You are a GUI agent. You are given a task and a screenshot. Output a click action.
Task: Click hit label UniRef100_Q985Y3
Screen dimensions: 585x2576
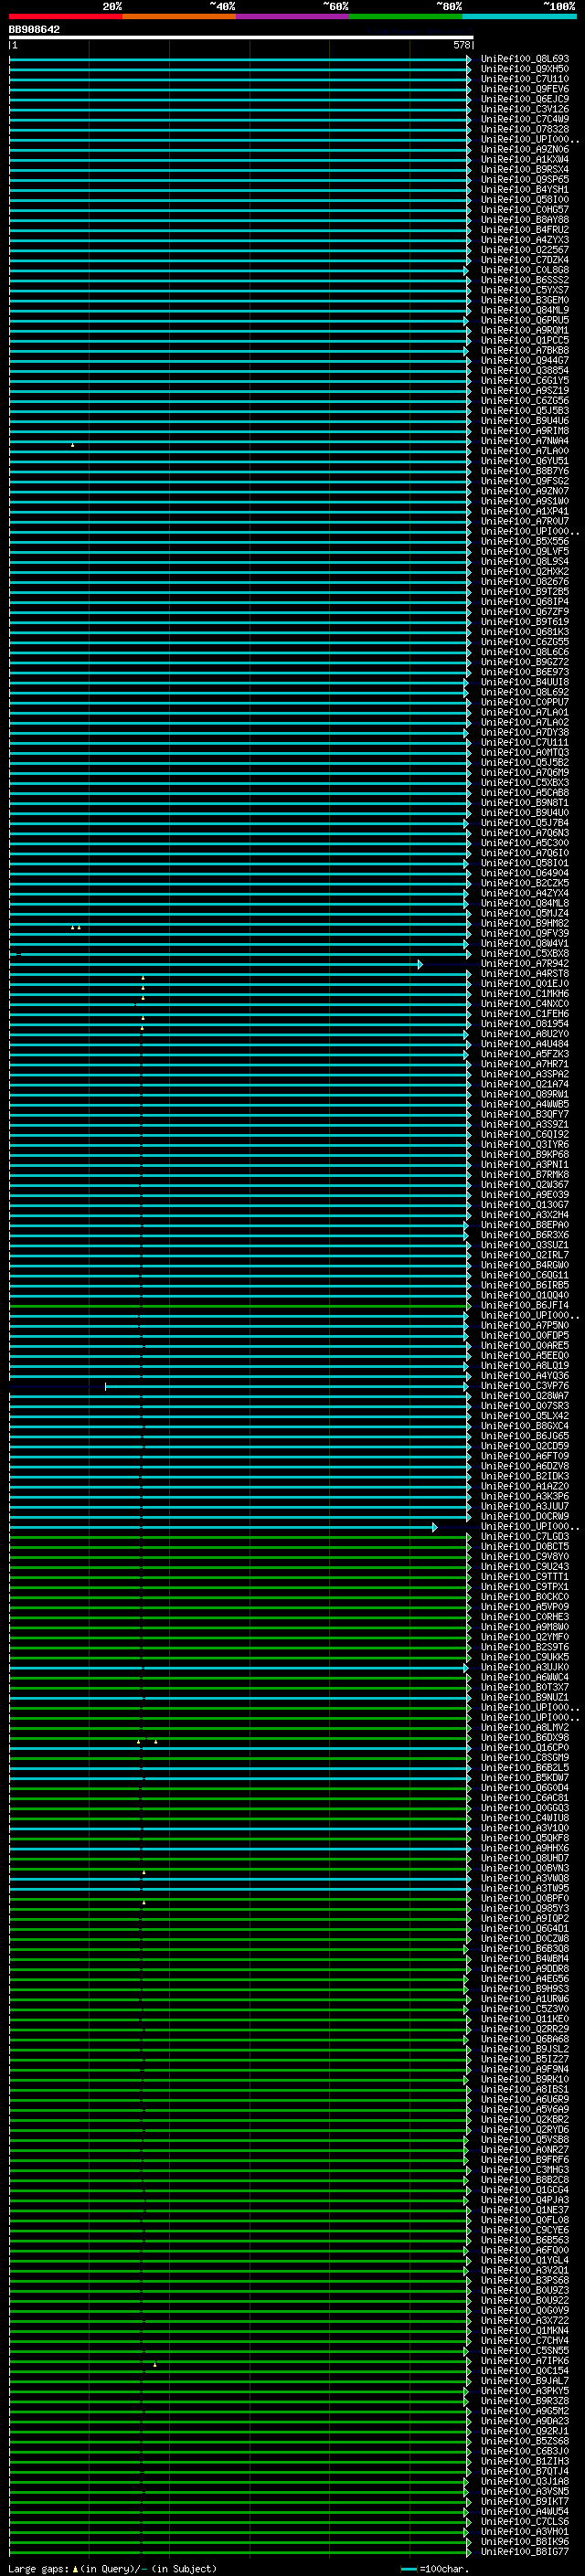(525, 1908)
